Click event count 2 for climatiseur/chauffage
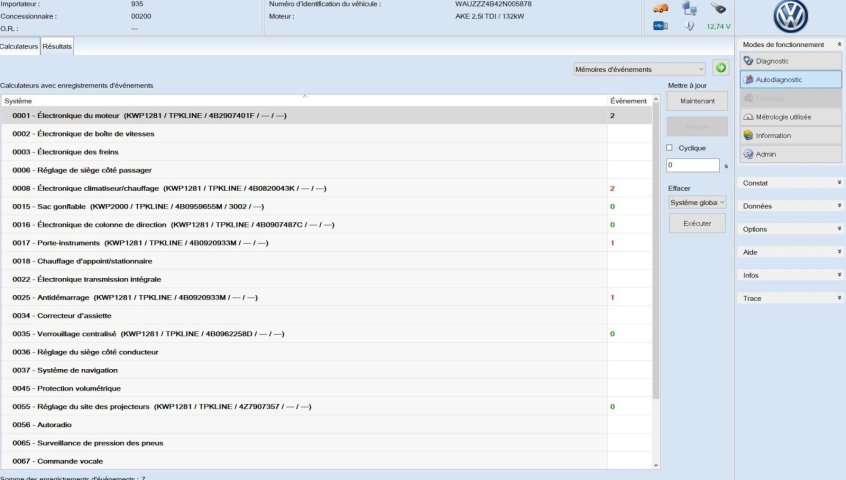The height and width of the screenshot is (480, 846). tap(612, 188)
